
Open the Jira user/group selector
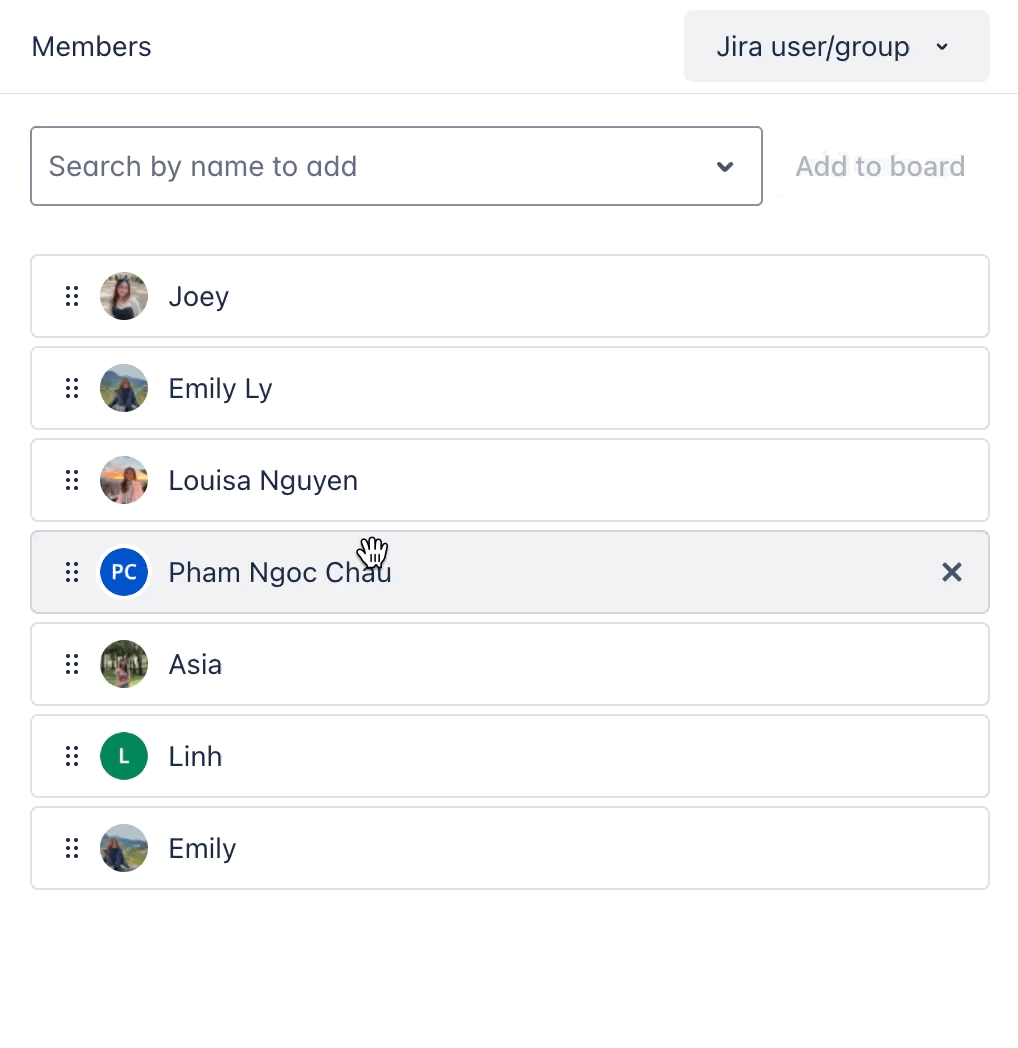click(836, 46)
